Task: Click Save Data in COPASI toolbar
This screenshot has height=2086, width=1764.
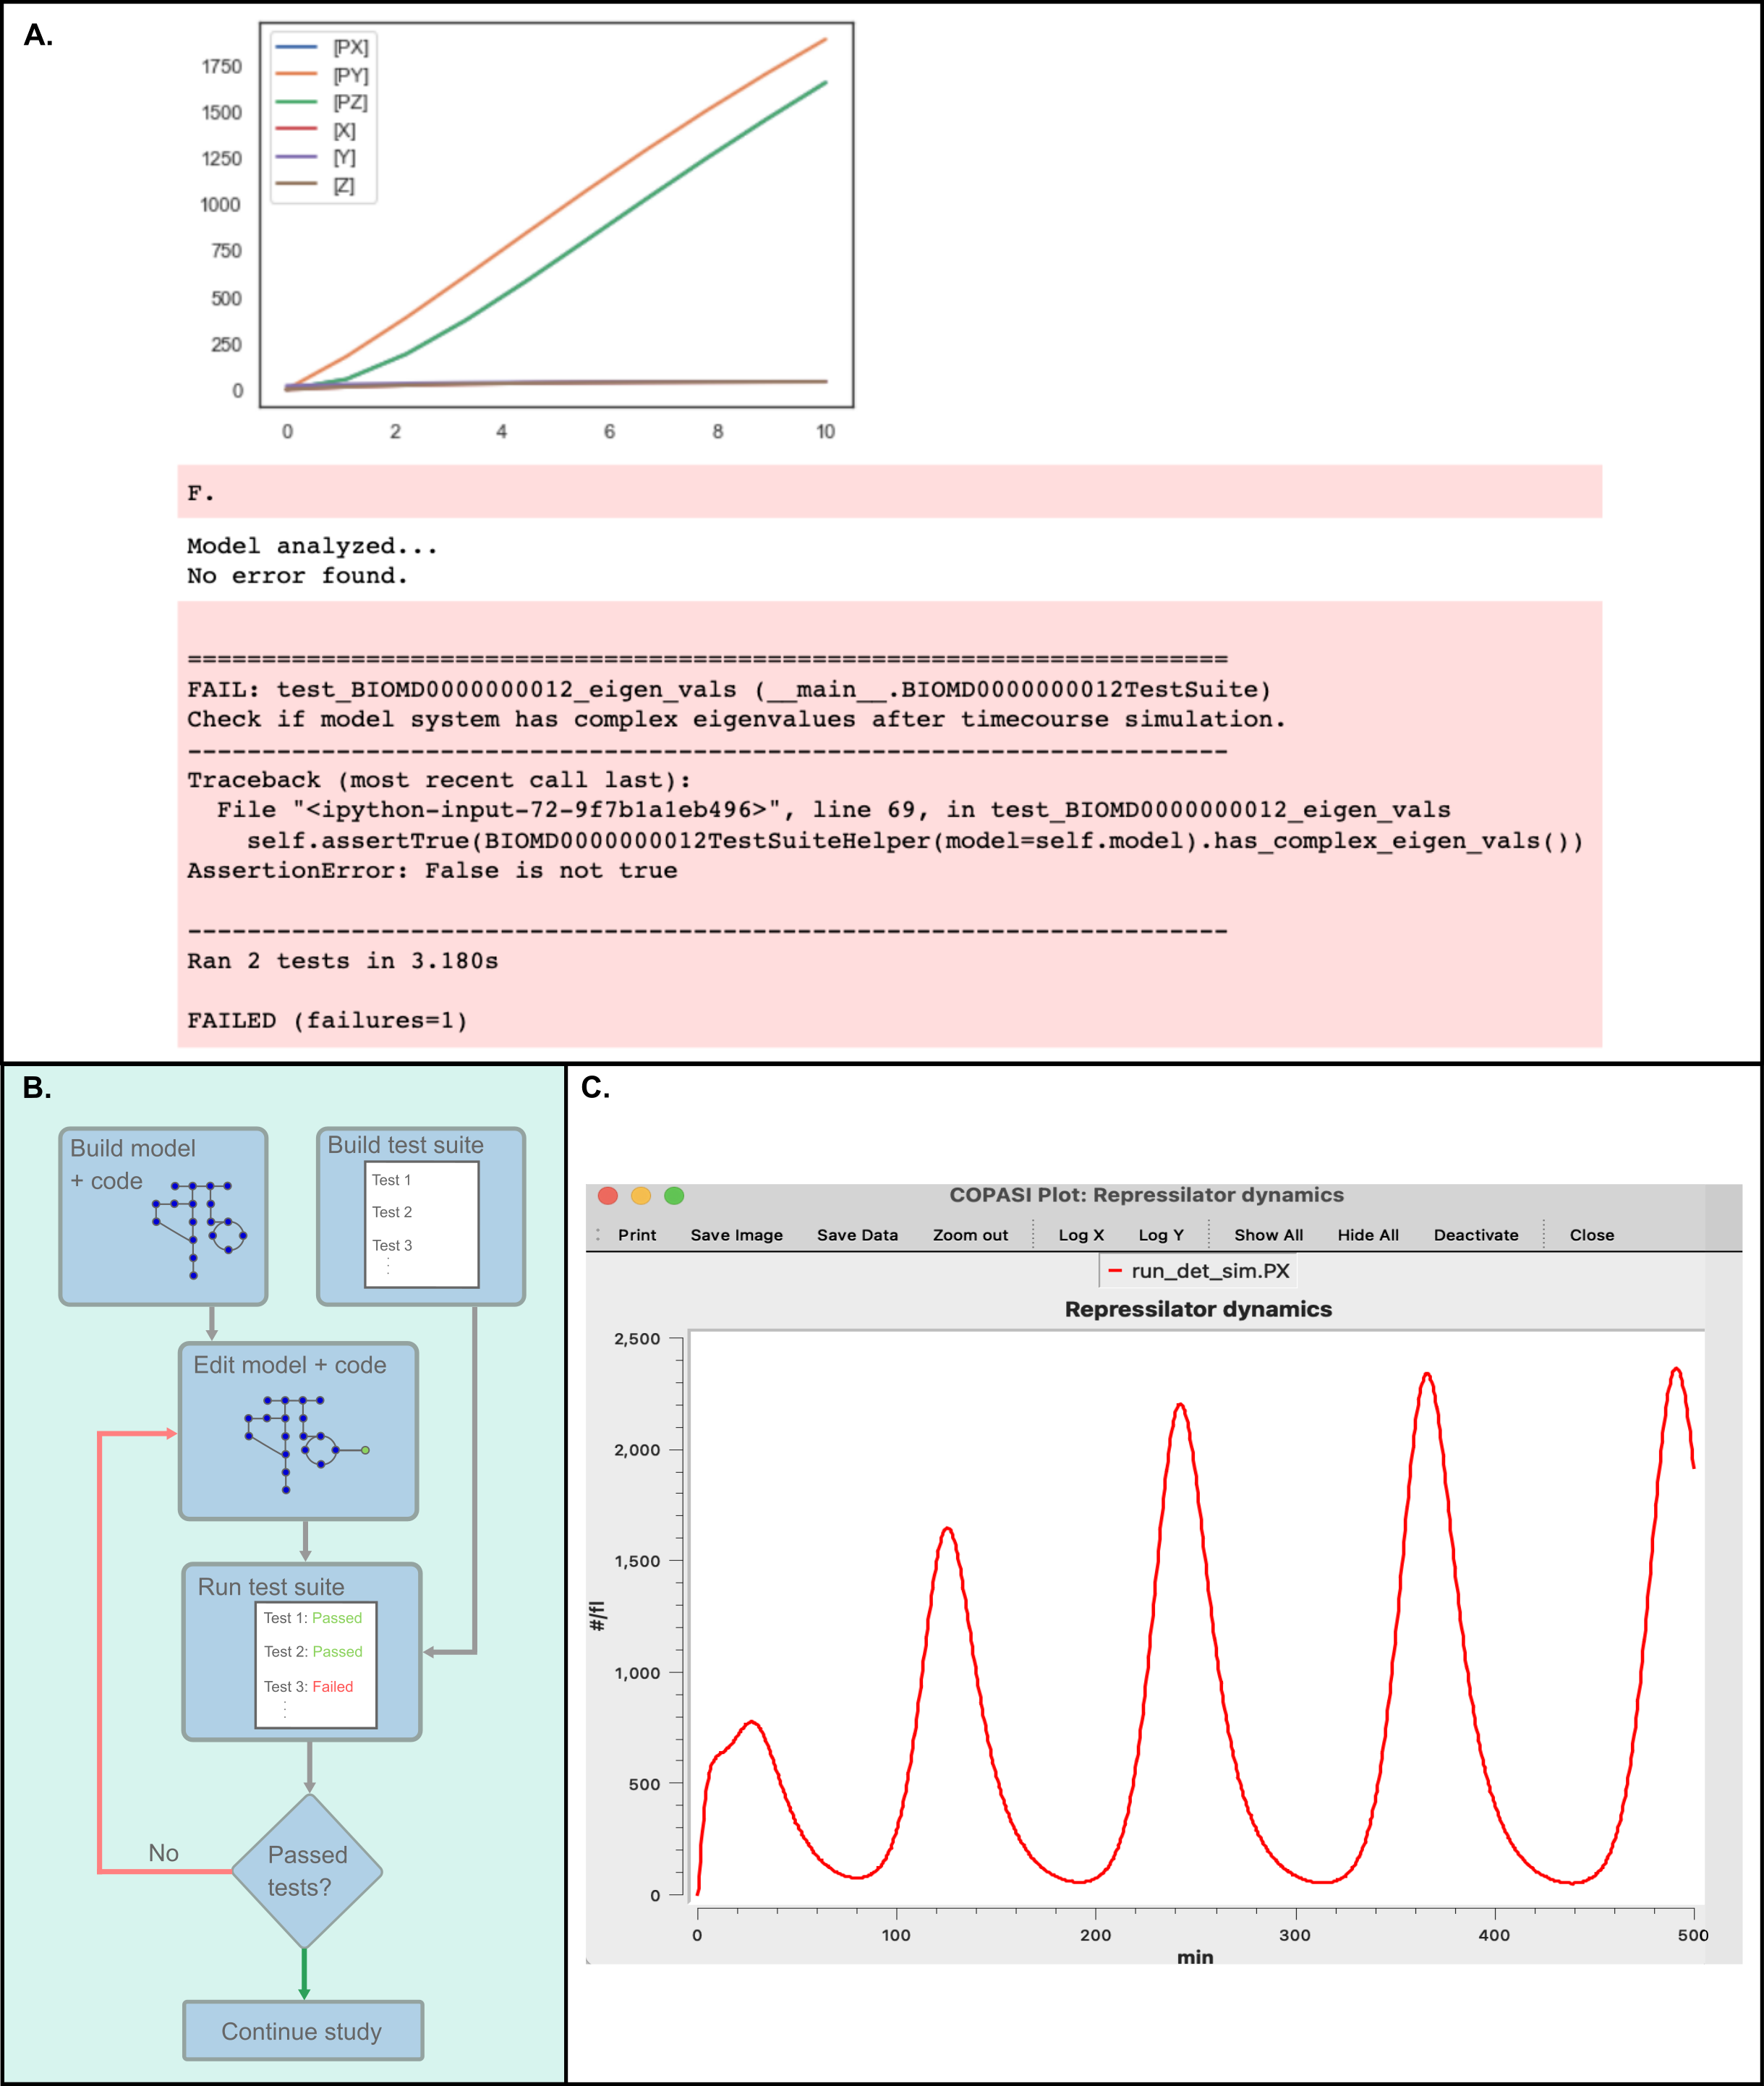Action: click(x=857, y=1235)
